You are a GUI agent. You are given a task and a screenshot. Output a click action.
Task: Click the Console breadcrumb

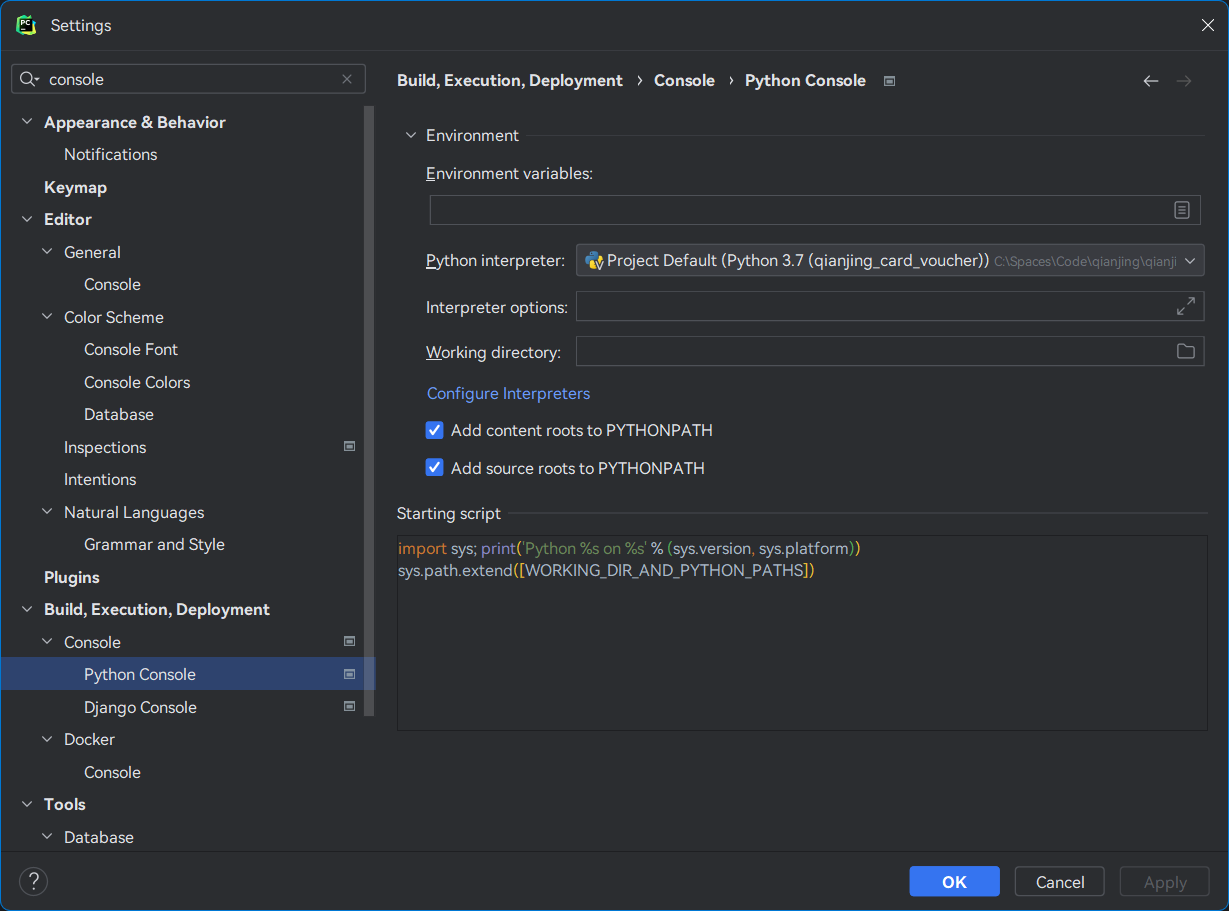click(684, 80)
